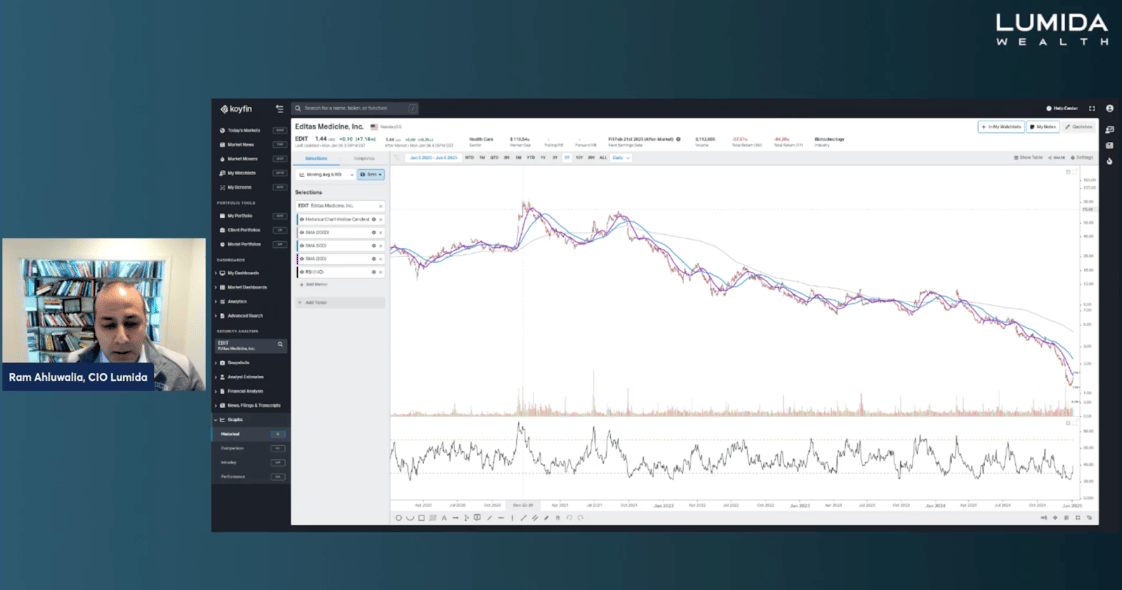This screenshot has height=590, width=1122.
Task: Select the horizontal line tool
Action: (501, 518)
